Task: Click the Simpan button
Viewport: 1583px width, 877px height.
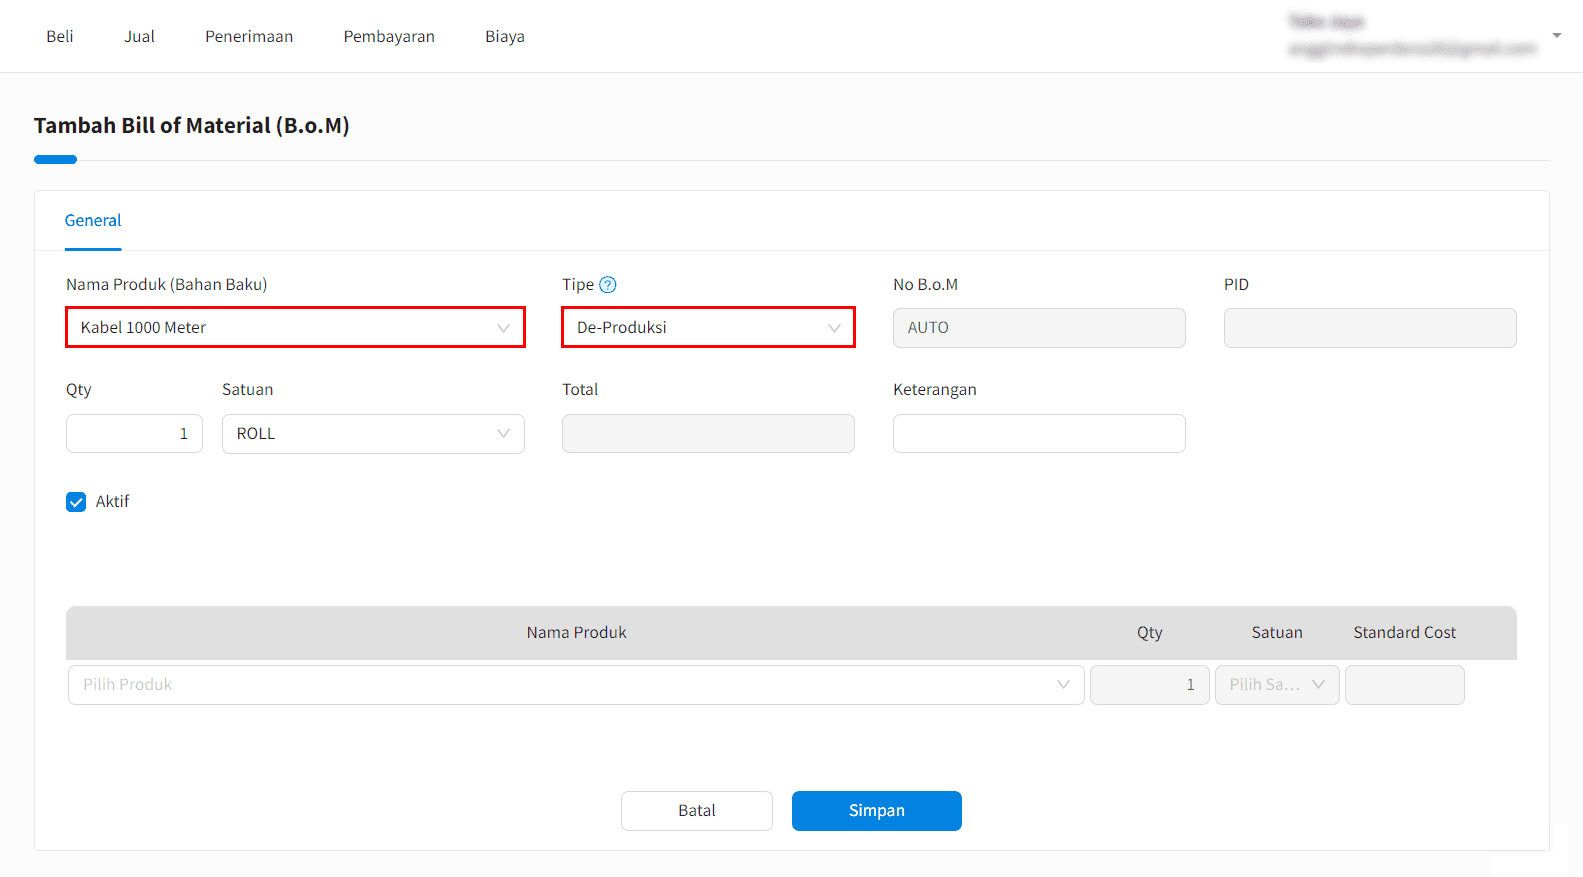Action: 876,811
